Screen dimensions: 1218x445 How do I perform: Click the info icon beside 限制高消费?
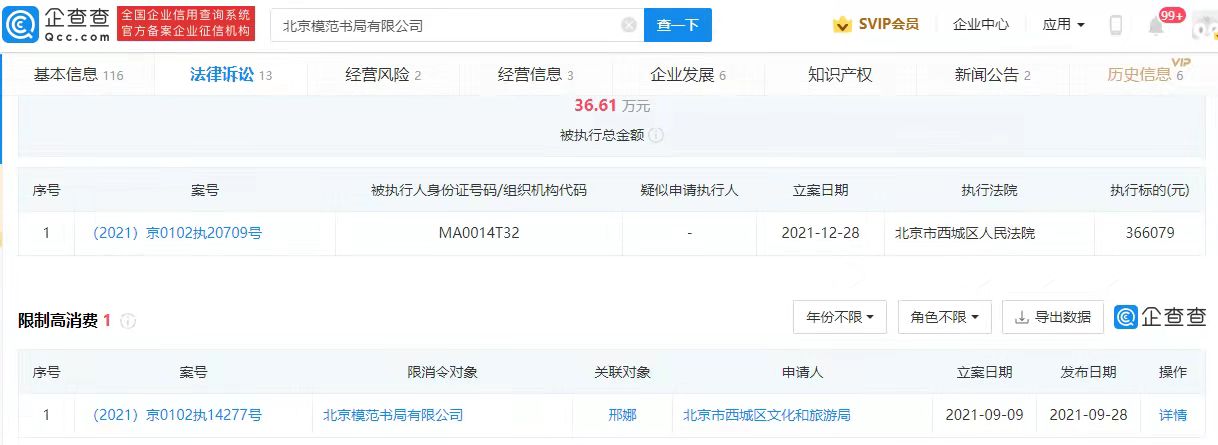[128, 322]
